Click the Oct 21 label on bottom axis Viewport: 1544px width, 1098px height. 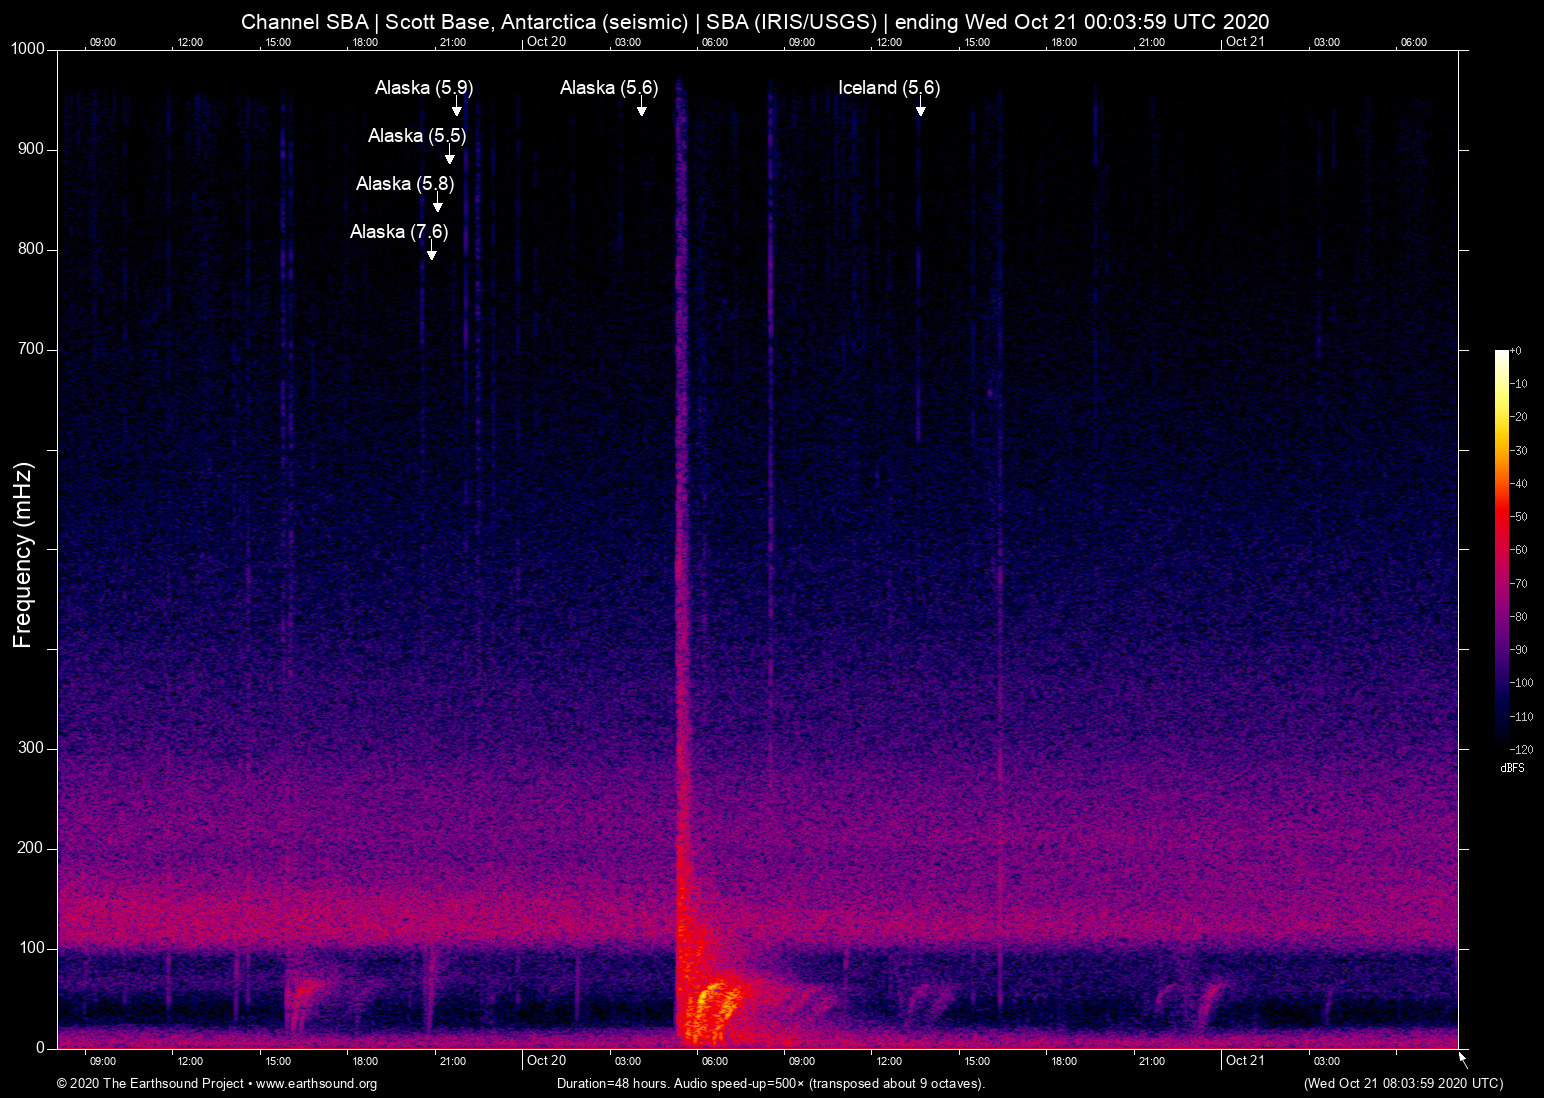[1245, 1060]
